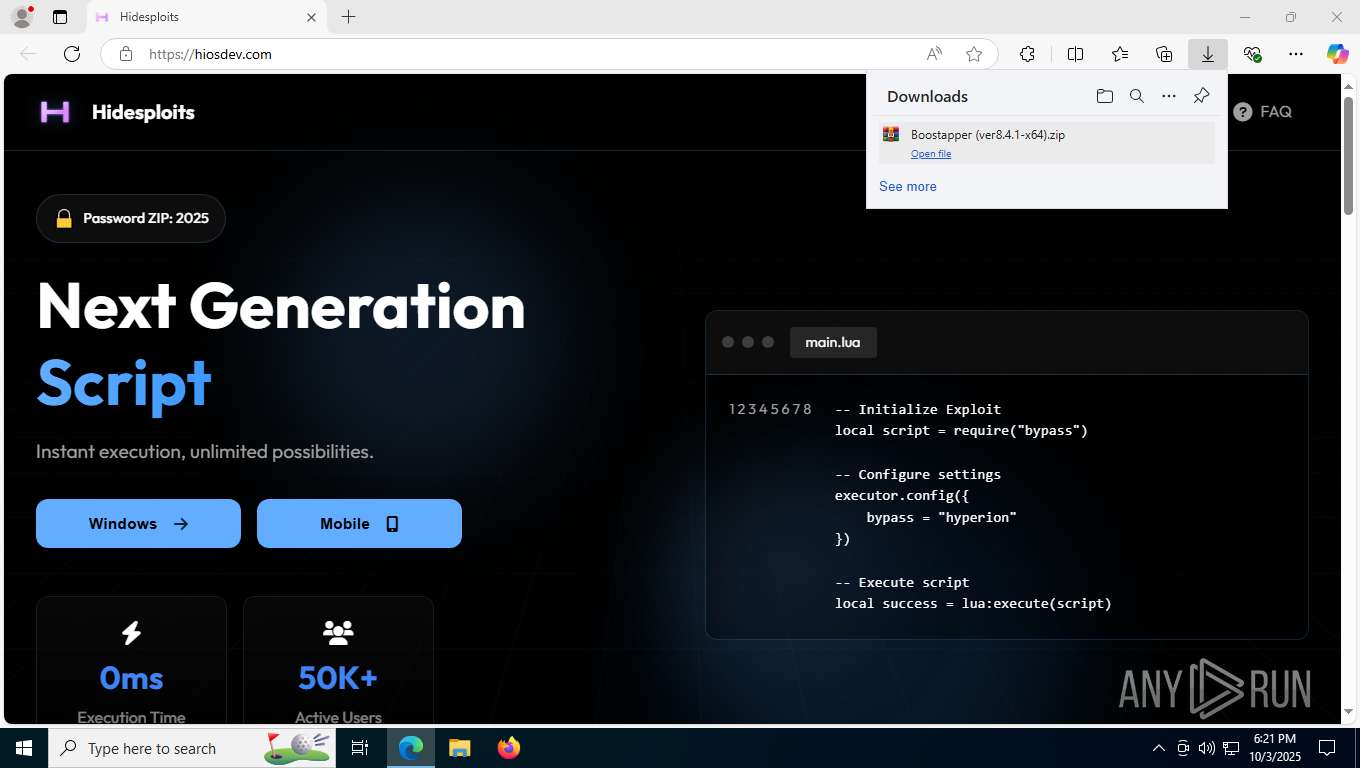Open File Explorer from taskbar
The height and width of the screenshot is (768, 1360).
[459, 748]
